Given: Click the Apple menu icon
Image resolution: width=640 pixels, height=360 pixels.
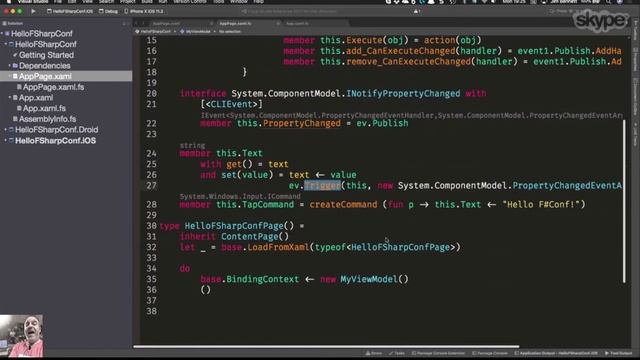Looking at the screenshot, I should pyautogui.click(x=9, y=2).
